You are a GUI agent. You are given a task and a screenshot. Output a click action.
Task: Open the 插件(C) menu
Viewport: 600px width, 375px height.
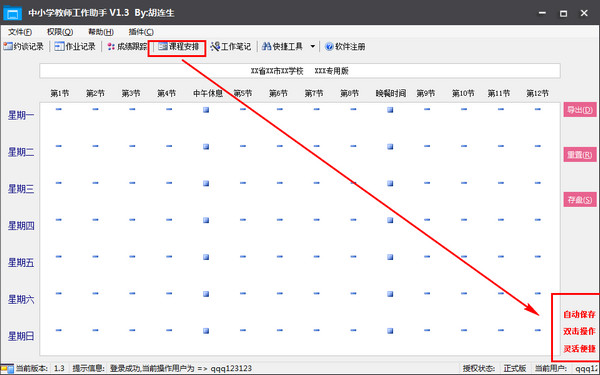(141, 32)
